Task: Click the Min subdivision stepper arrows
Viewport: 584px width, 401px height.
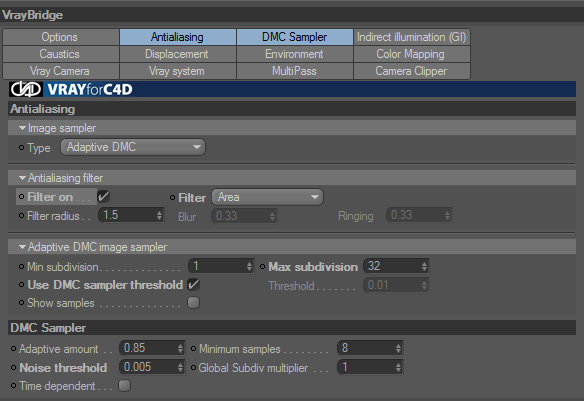Action: click(250, 266)
